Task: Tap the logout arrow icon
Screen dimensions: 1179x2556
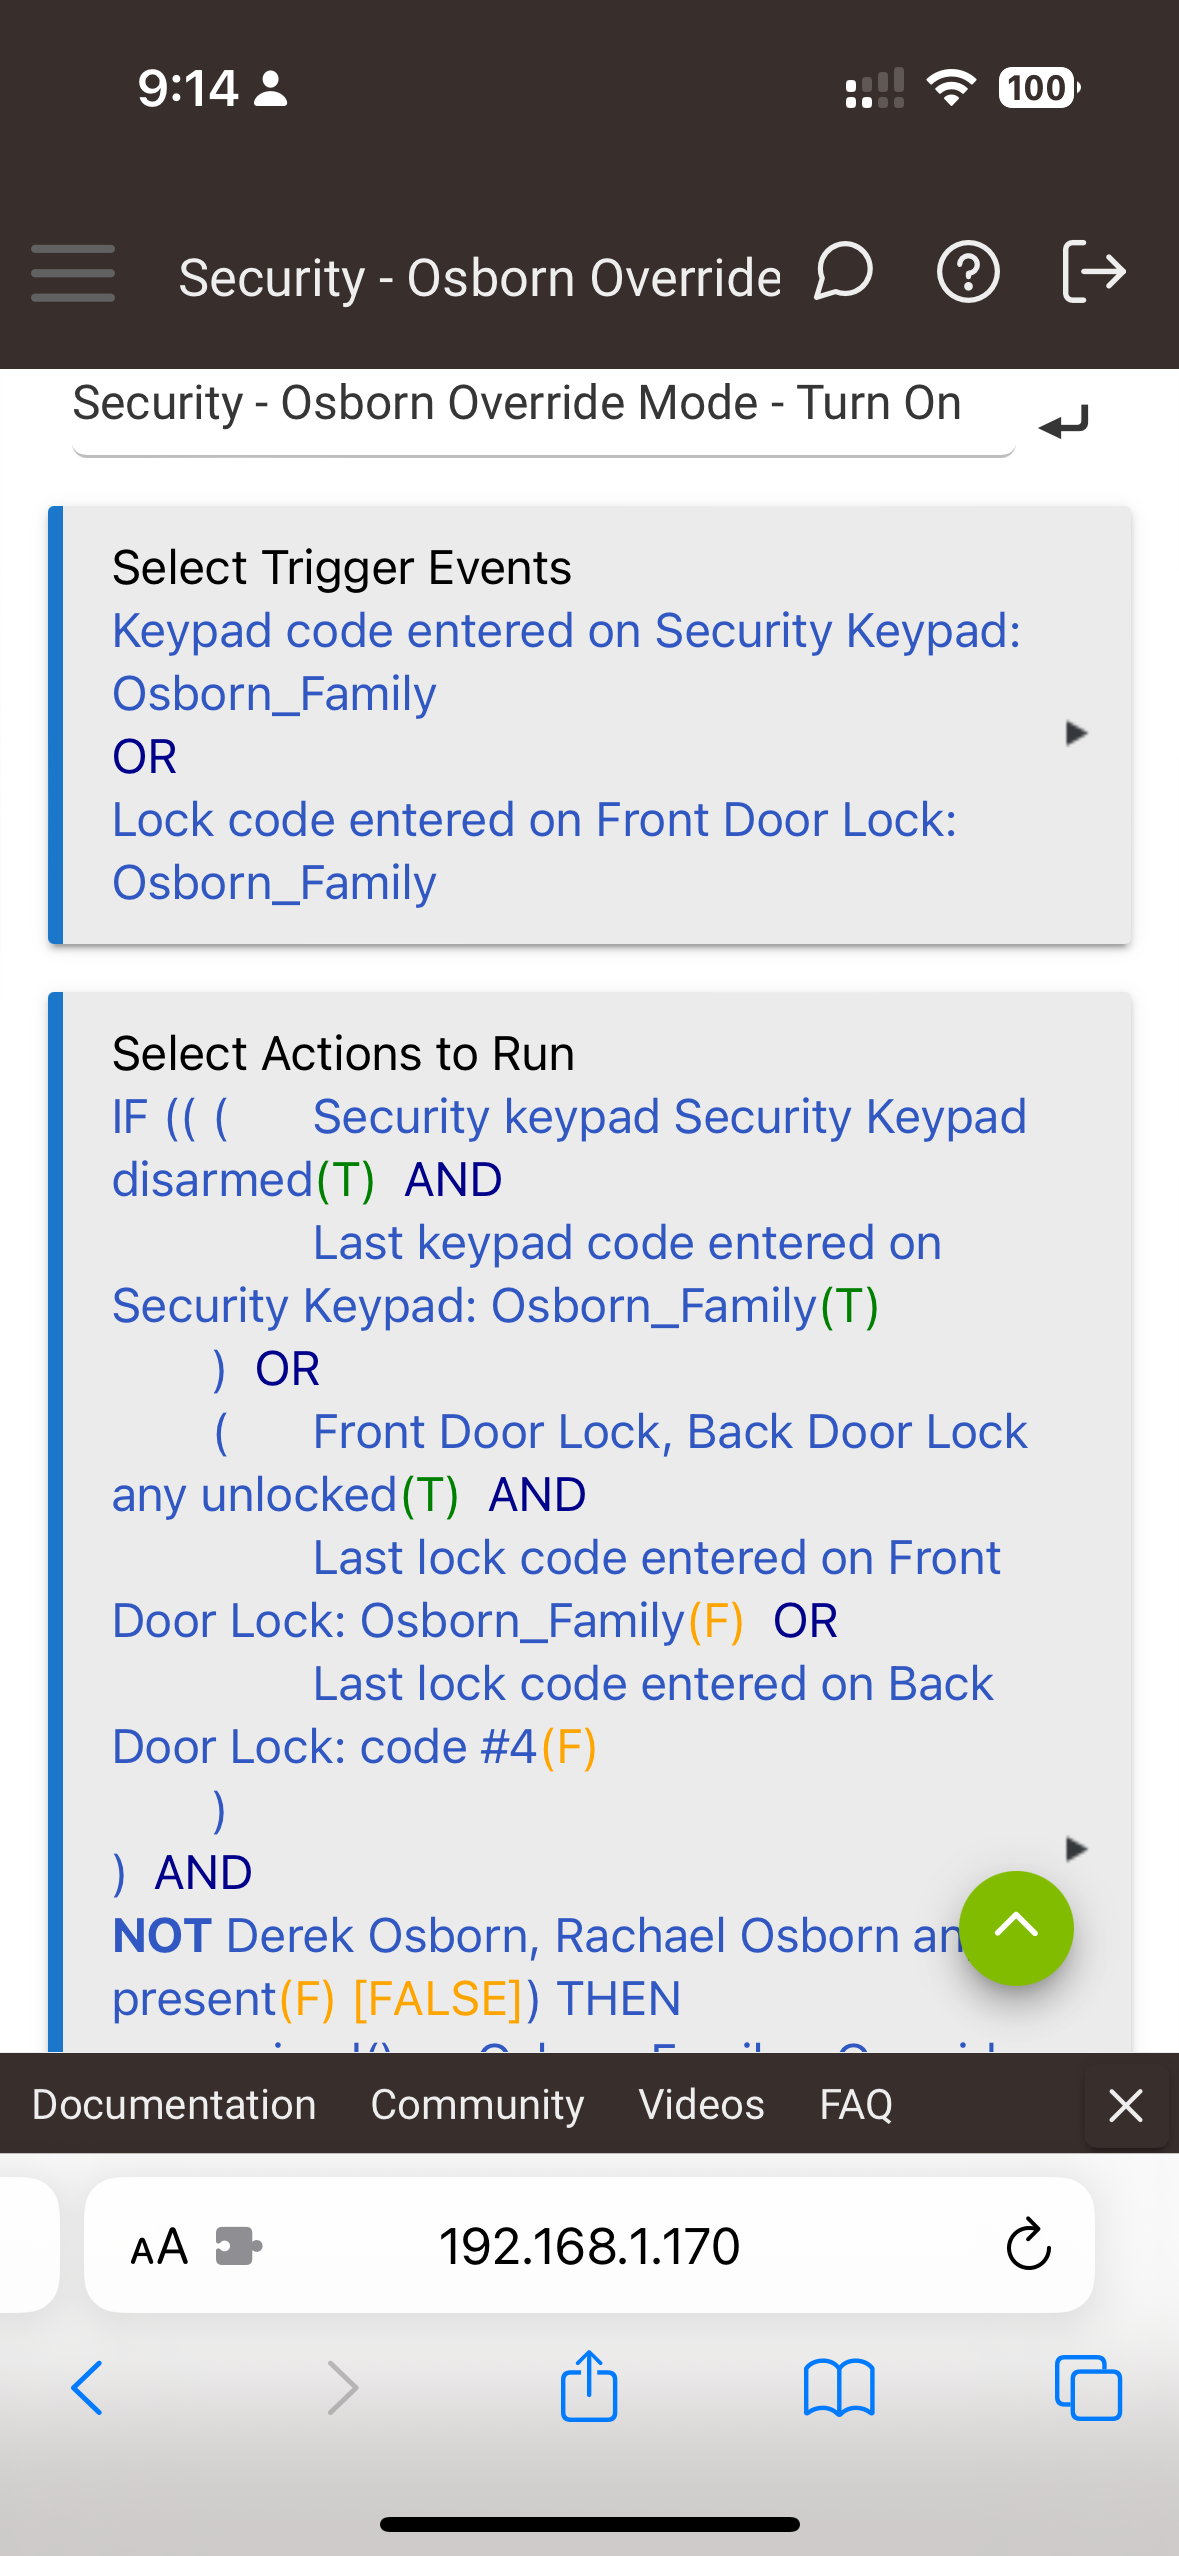Action: [x=1093, y=272]
